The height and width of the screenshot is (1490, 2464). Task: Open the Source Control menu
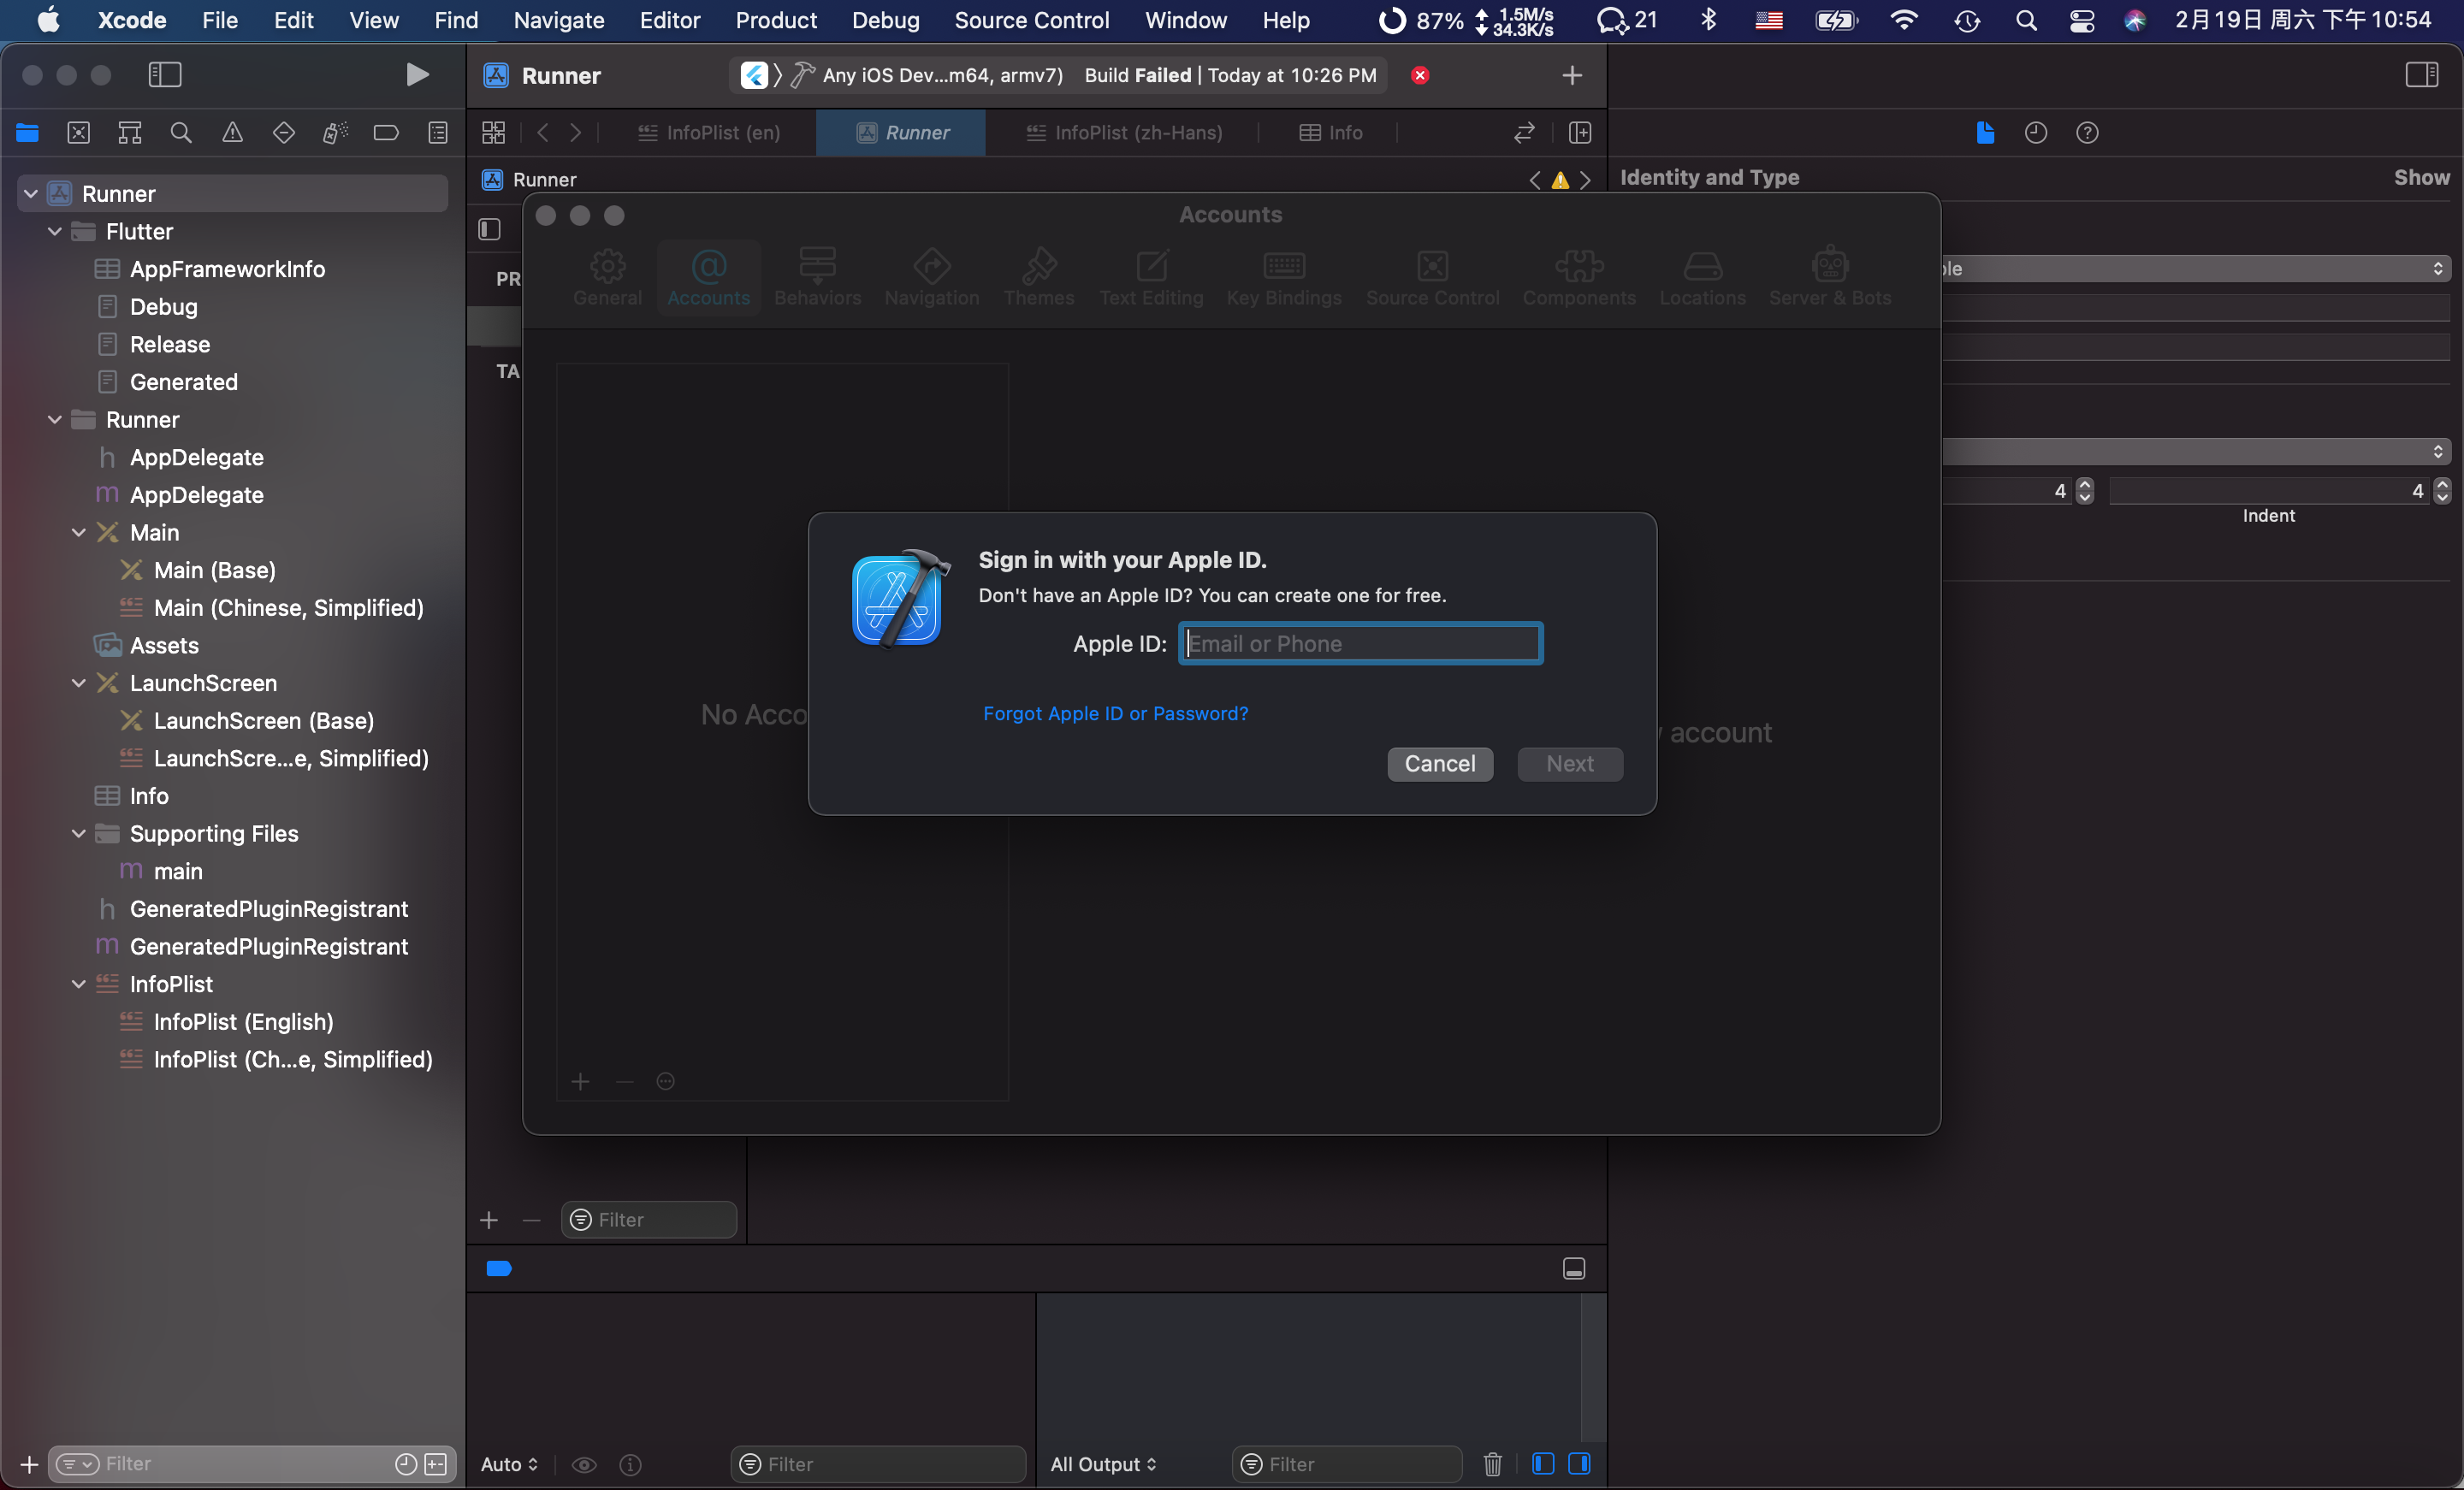tap(1031, 20)
